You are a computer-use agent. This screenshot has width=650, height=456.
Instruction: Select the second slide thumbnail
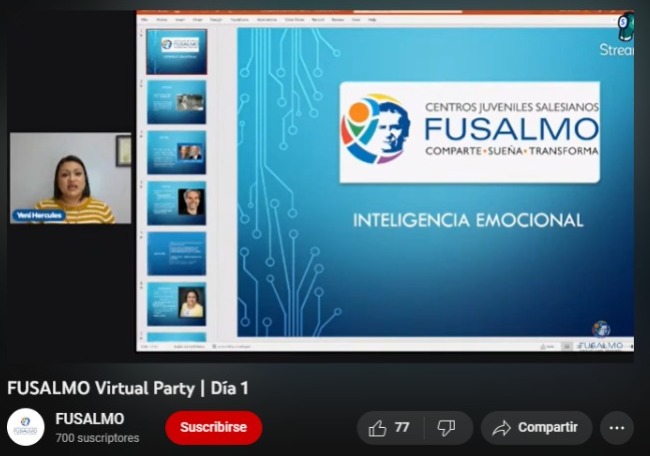coord(177,102)
